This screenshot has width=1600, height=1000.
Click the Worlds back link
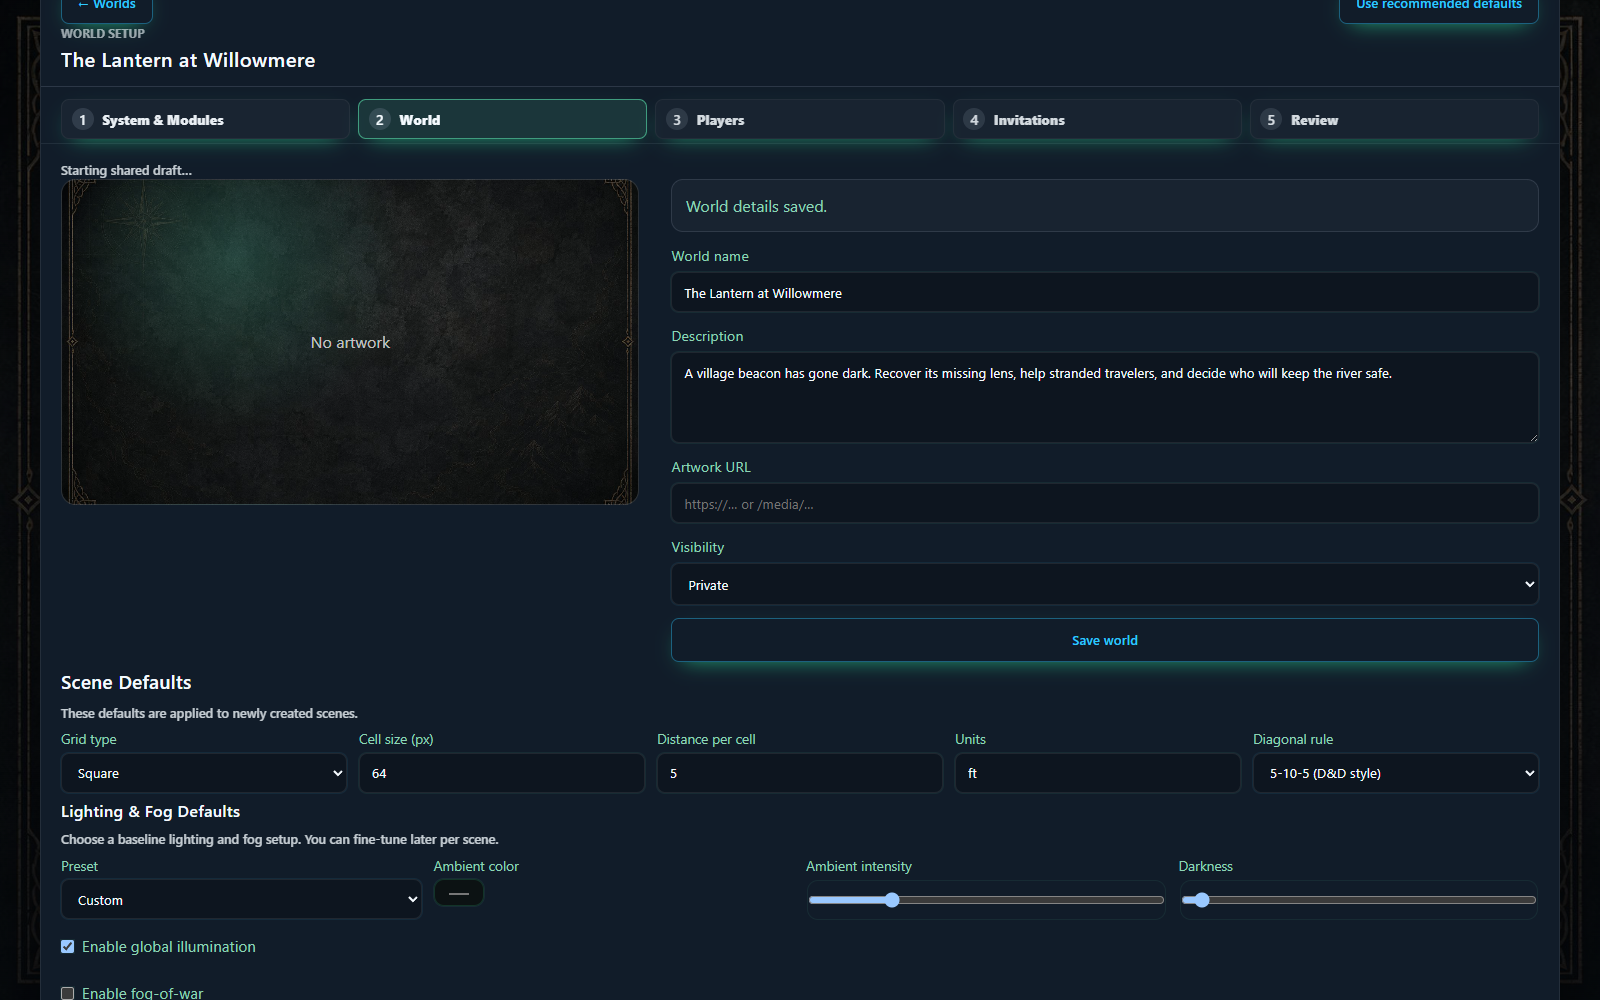[107, 6]
